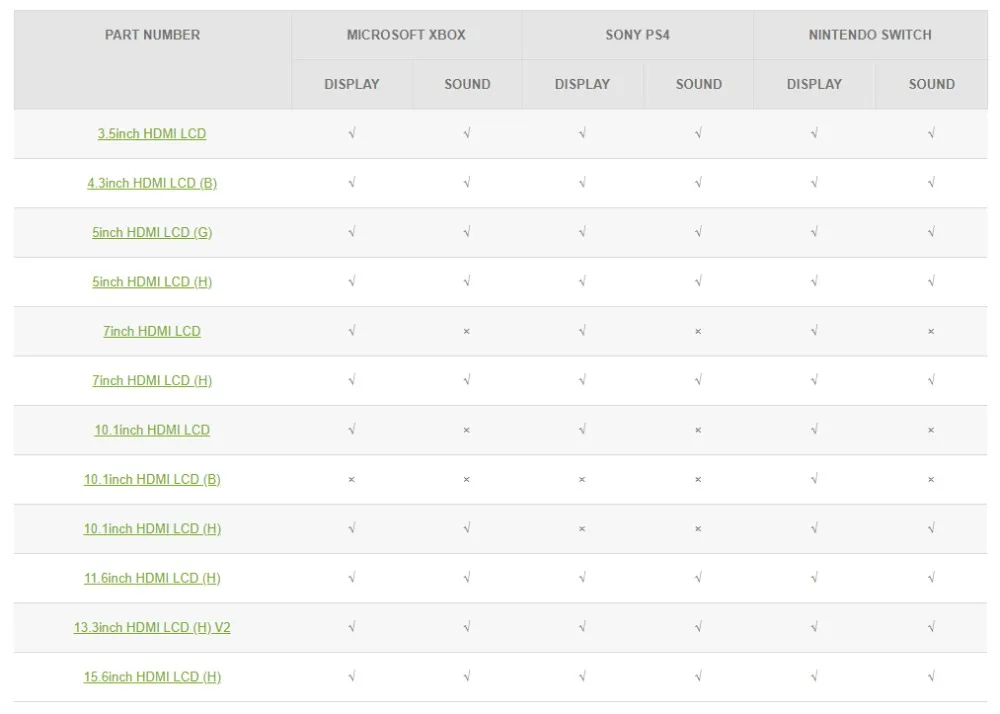Click Switch sound cross for 10.1inch HDMI LCD (B)
Screen dimensions: 1000x714
coord(931,479)
